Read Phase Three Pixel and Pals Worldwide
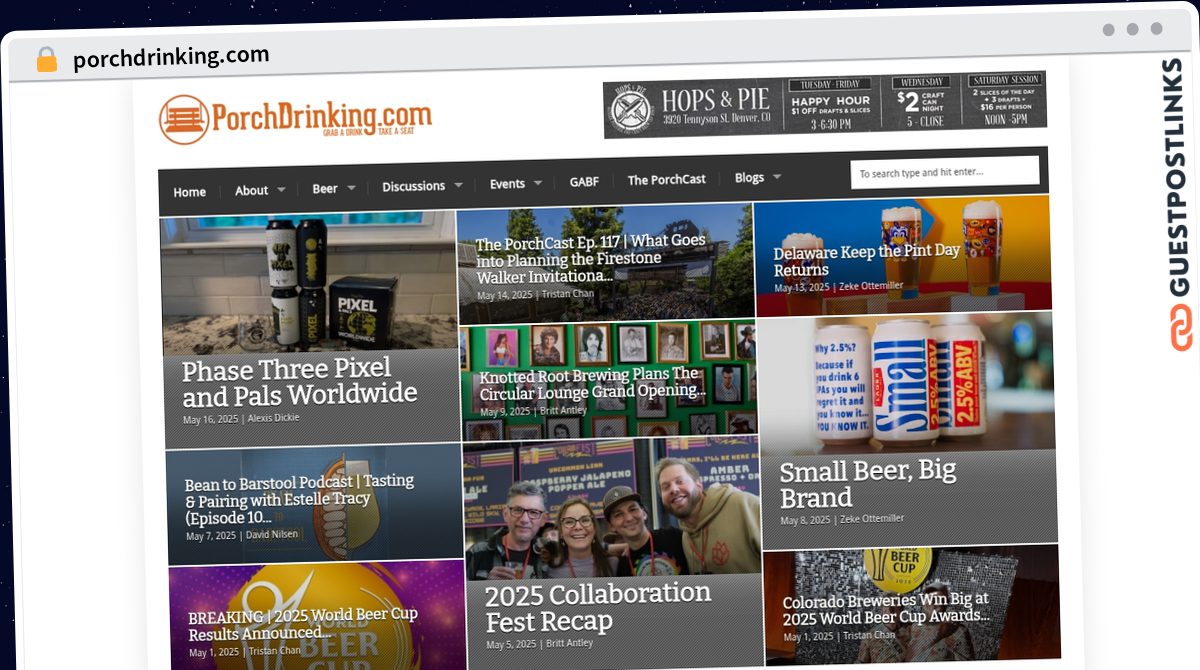 pyautogui.click(x=299, y=380)
